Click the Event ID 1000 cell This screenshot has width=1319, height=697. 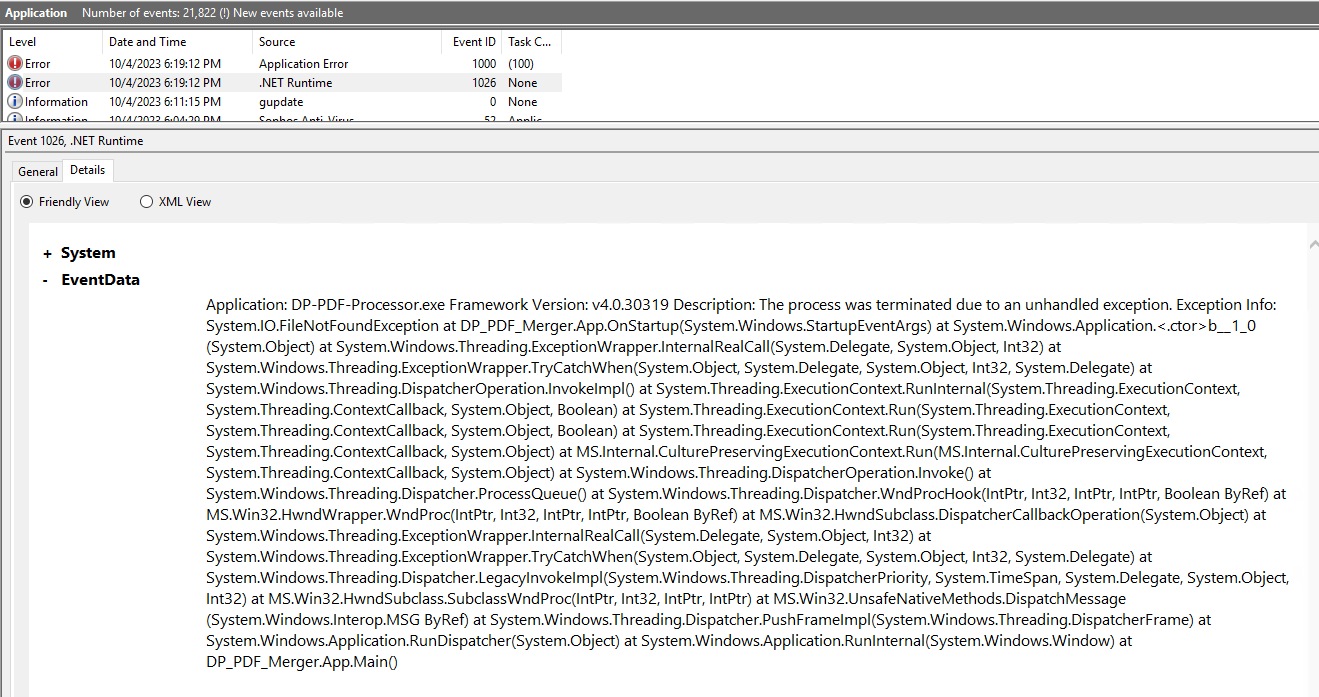pyautogui.click(x=484, y=64)
